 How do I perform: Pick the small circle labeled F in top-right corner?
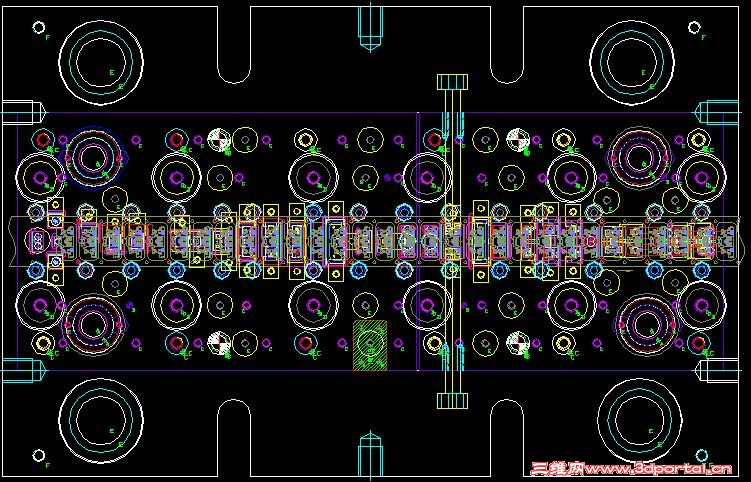[694, 27]
